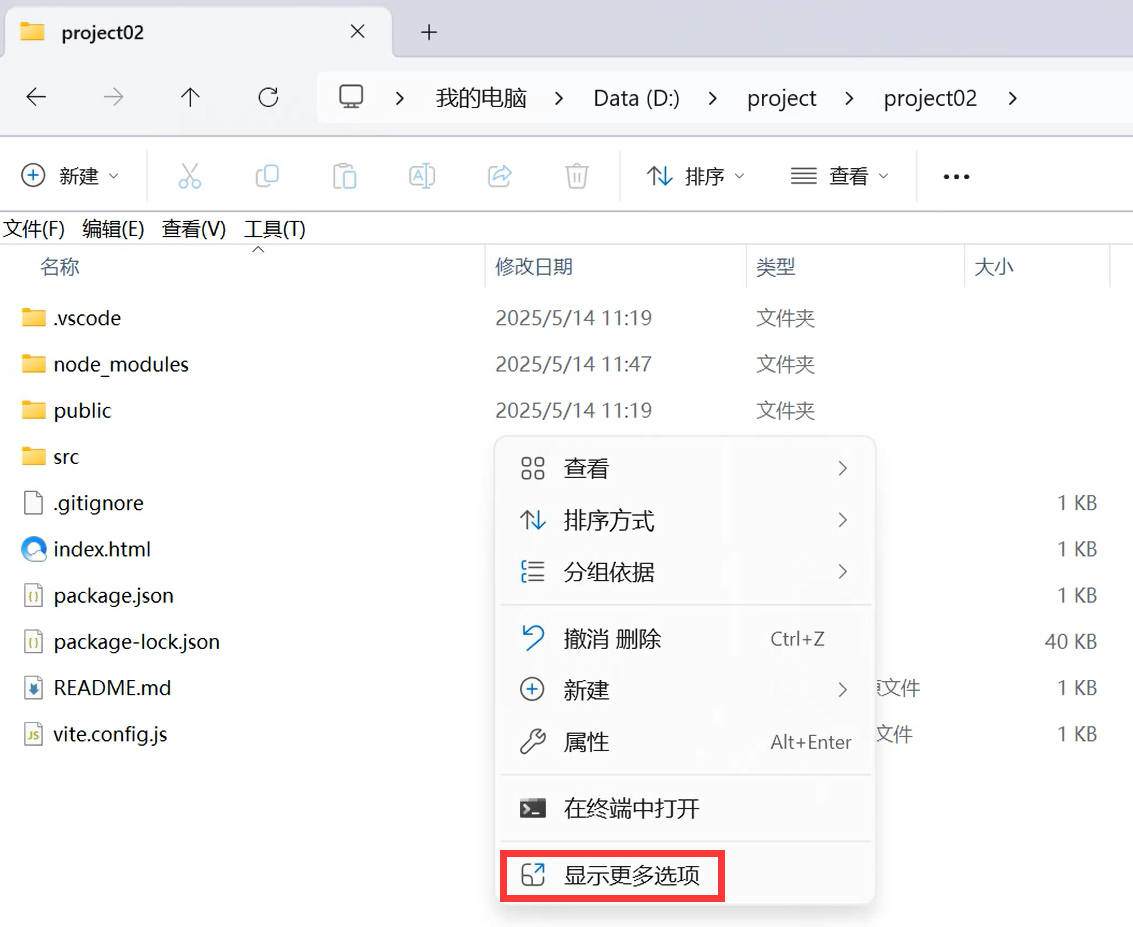Screen dimensions: 1133x927
Task: Refresh the current folder
Action: (268, 97)
